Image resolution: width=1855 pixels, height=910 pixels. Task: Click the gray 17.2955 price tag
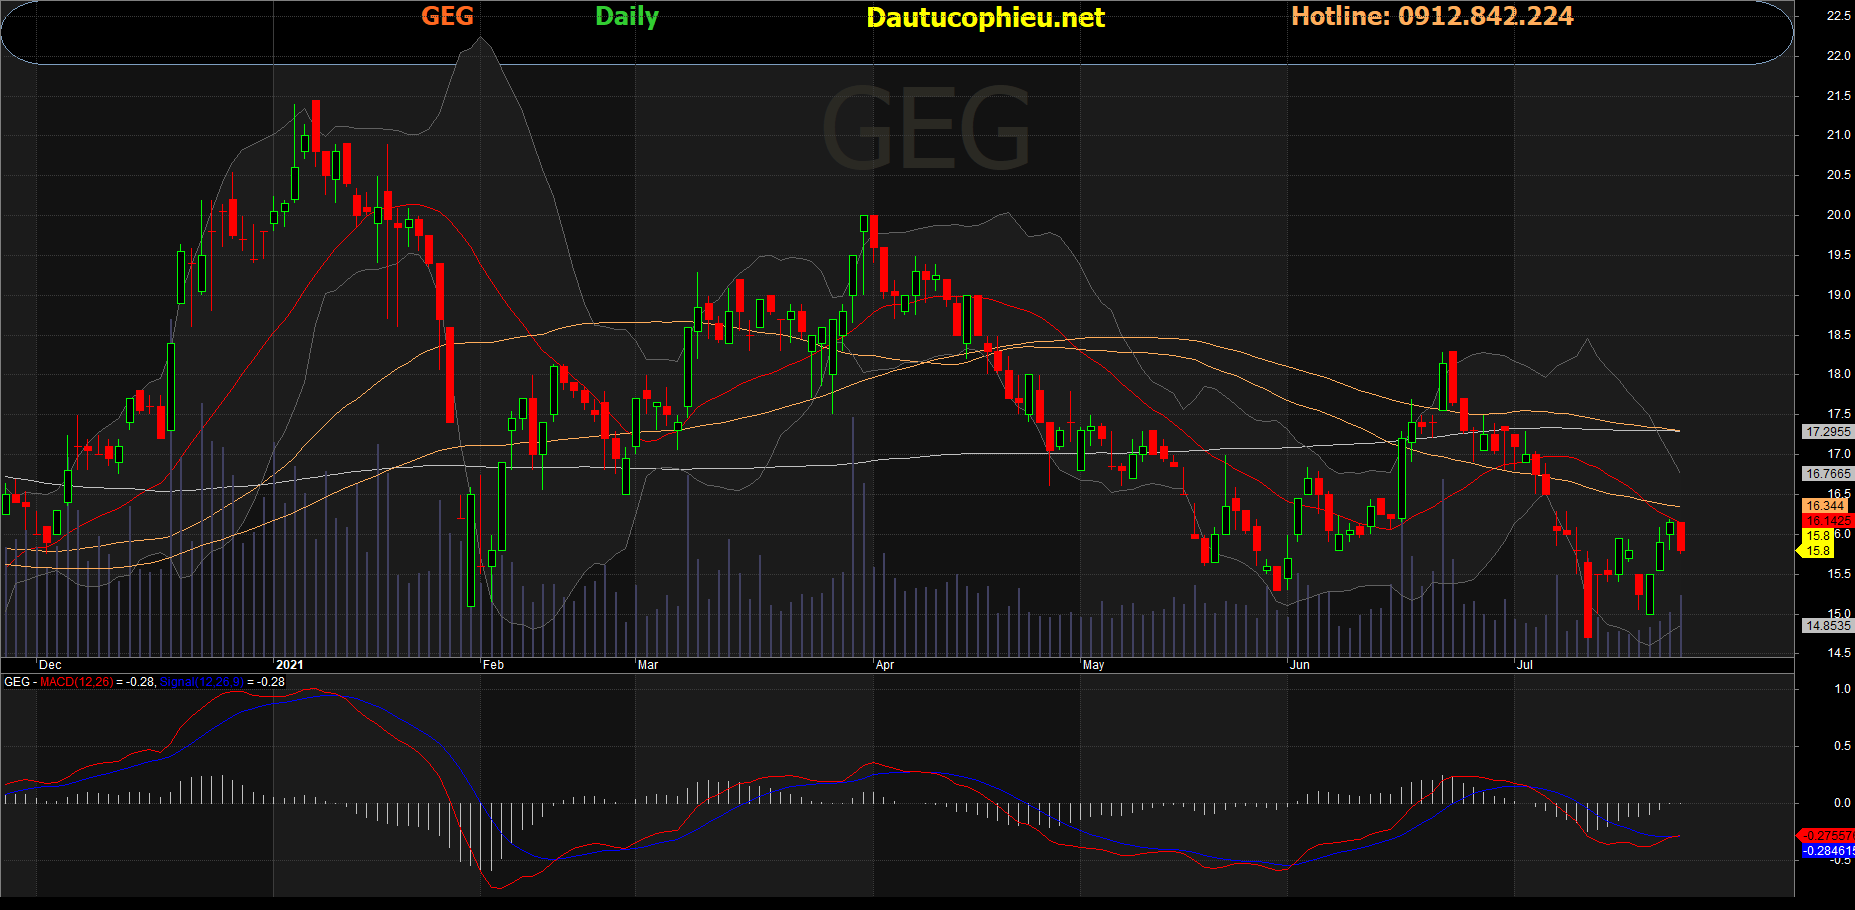tap(1827, 432)
